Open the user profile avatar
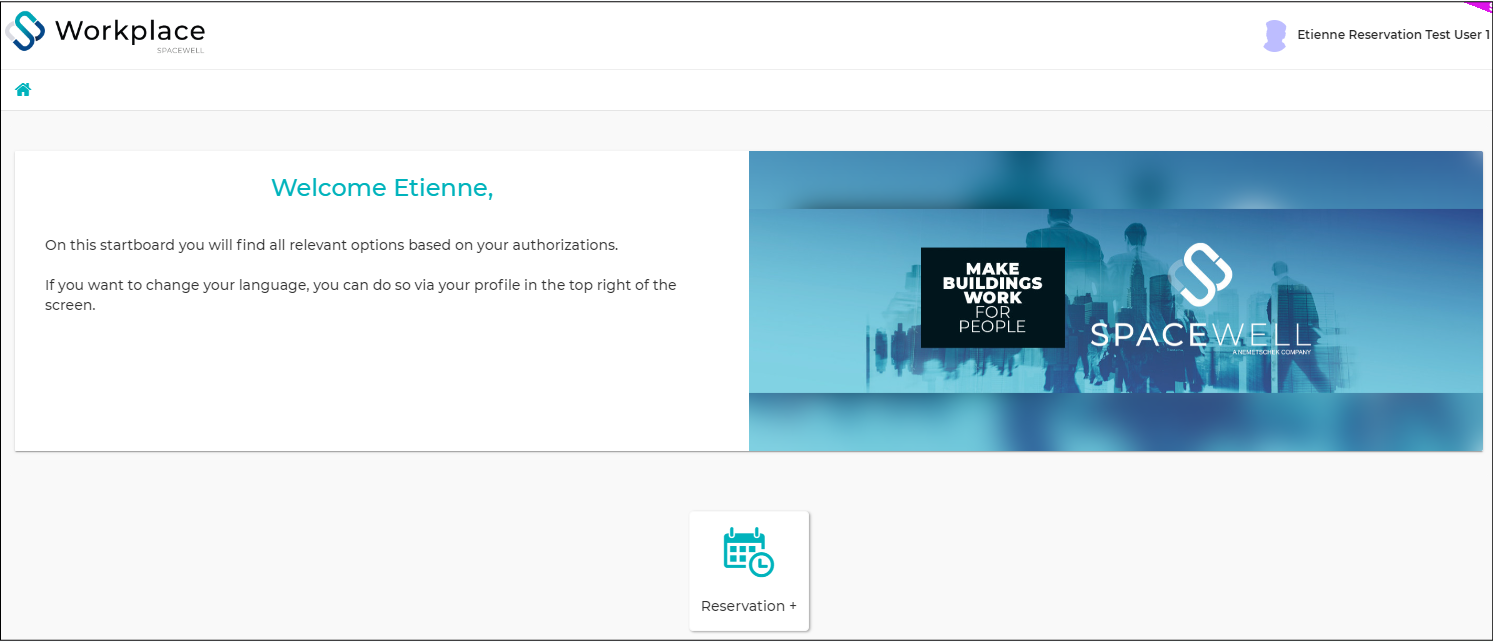 click(x=1275, y=36)
